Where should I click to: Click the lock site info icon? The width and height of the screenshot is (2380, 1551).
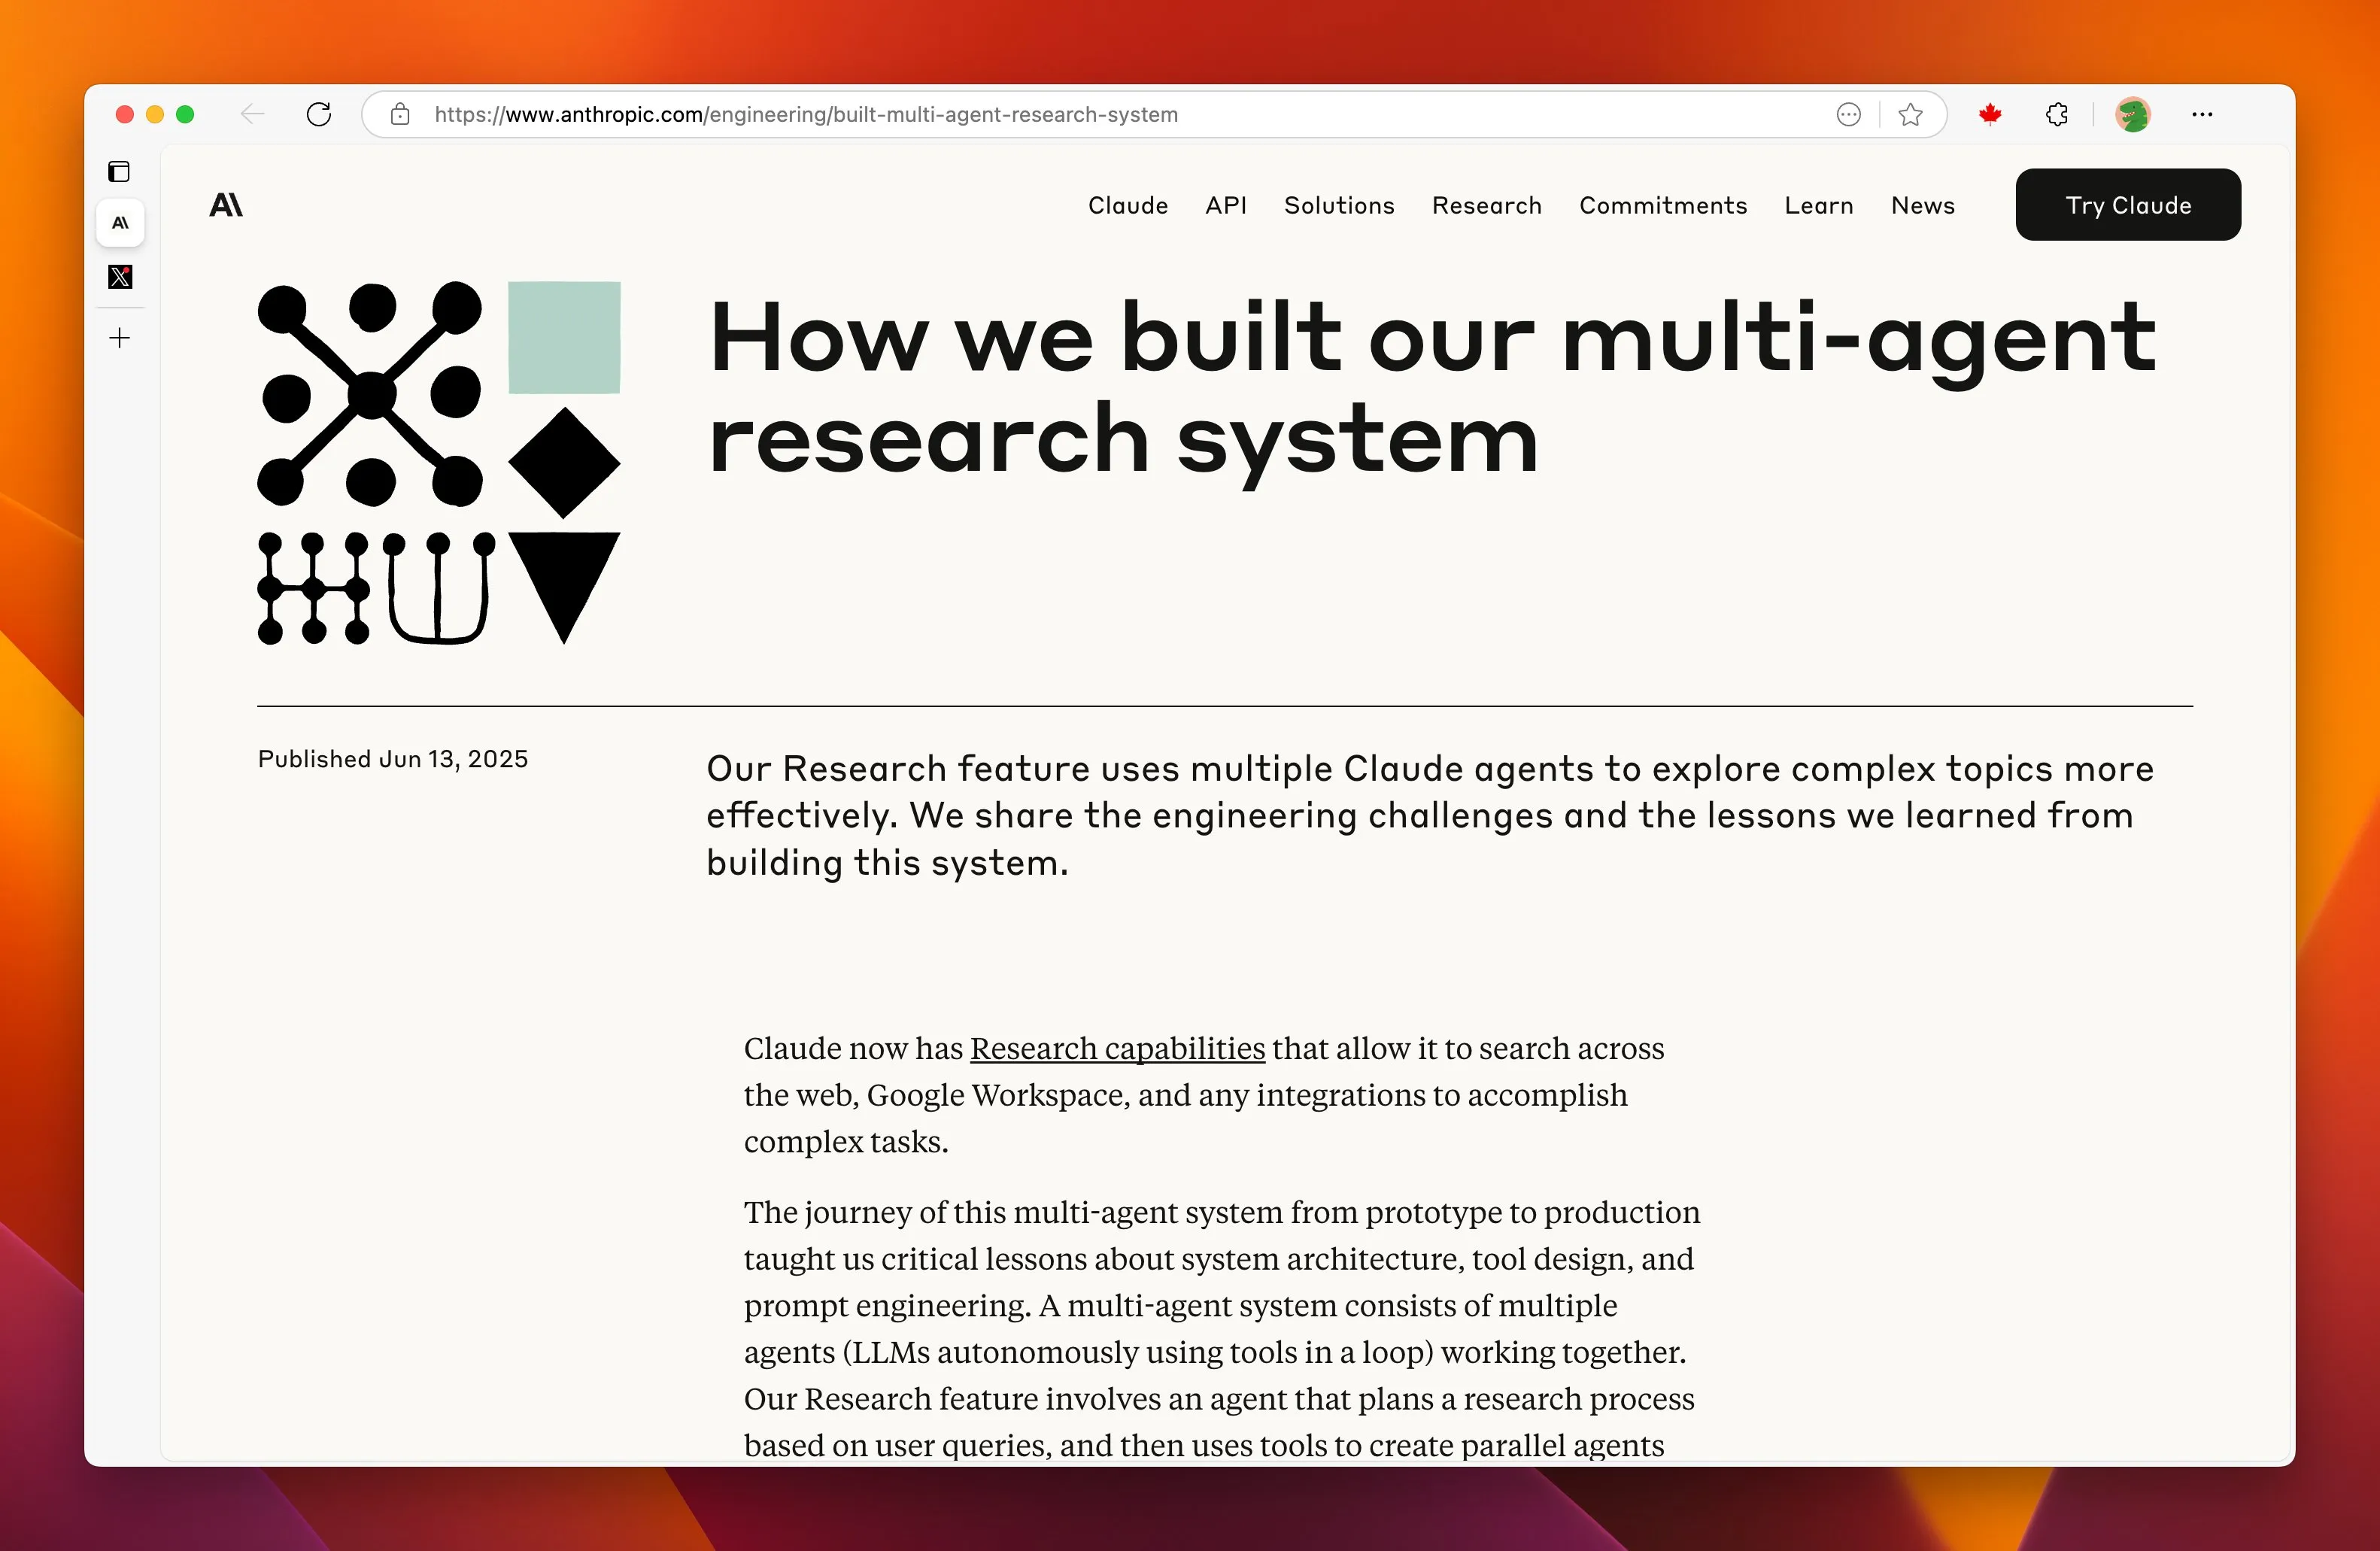coord(400,115)
